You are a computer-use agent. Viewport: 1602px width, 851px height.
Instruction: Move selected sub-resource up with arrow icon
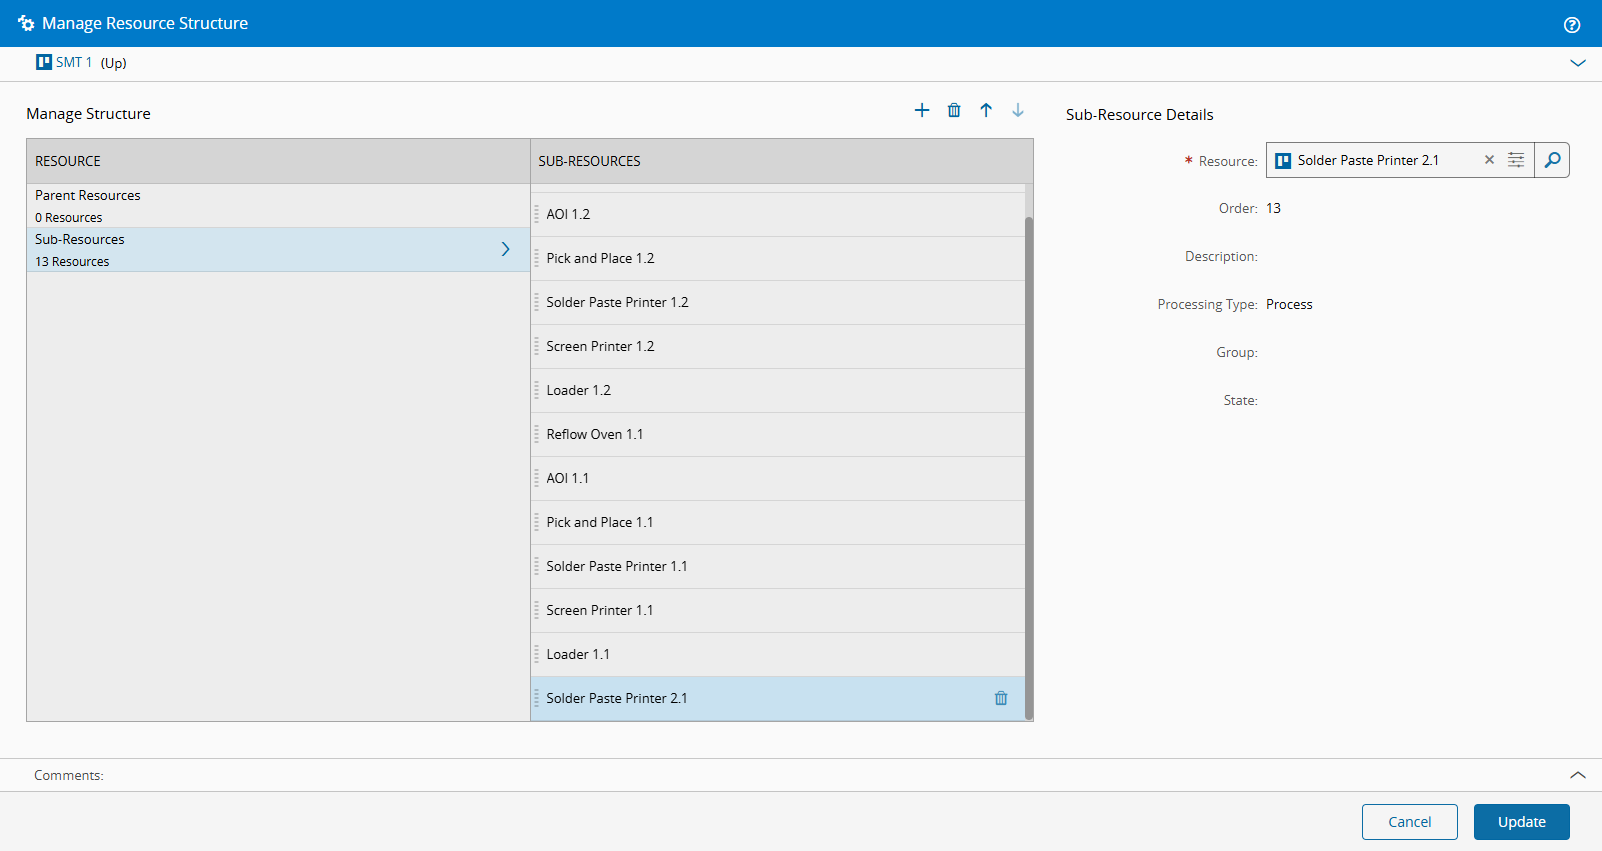pos(986,110)
